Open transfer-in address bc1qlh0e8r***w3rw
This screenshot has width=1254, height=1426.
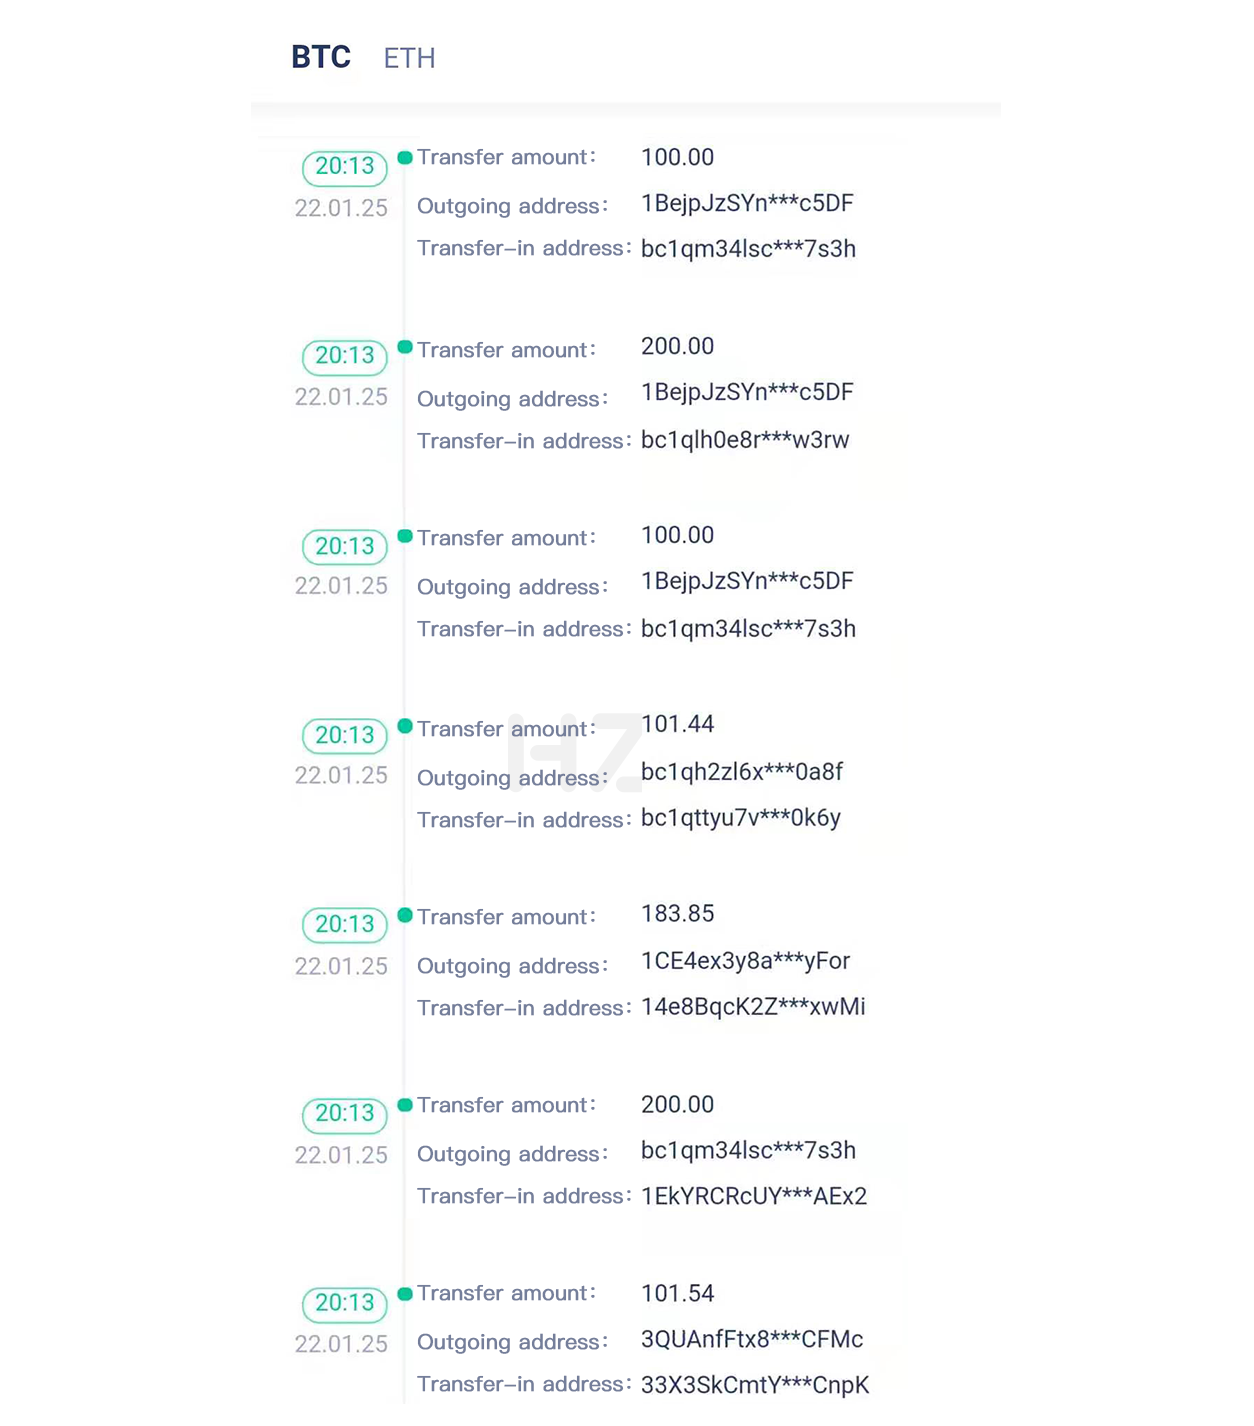[745, 440]
